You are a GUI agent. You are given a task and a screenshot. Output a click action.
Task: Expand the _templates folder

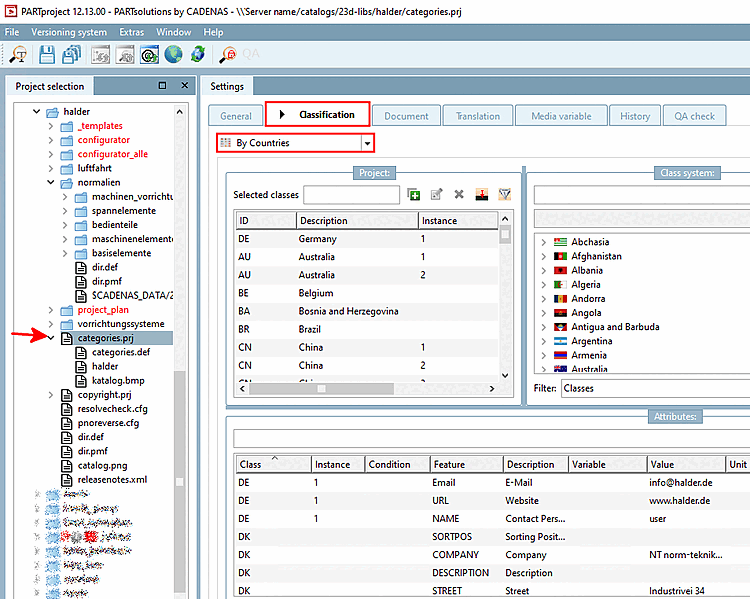click(x=51, y=126)
